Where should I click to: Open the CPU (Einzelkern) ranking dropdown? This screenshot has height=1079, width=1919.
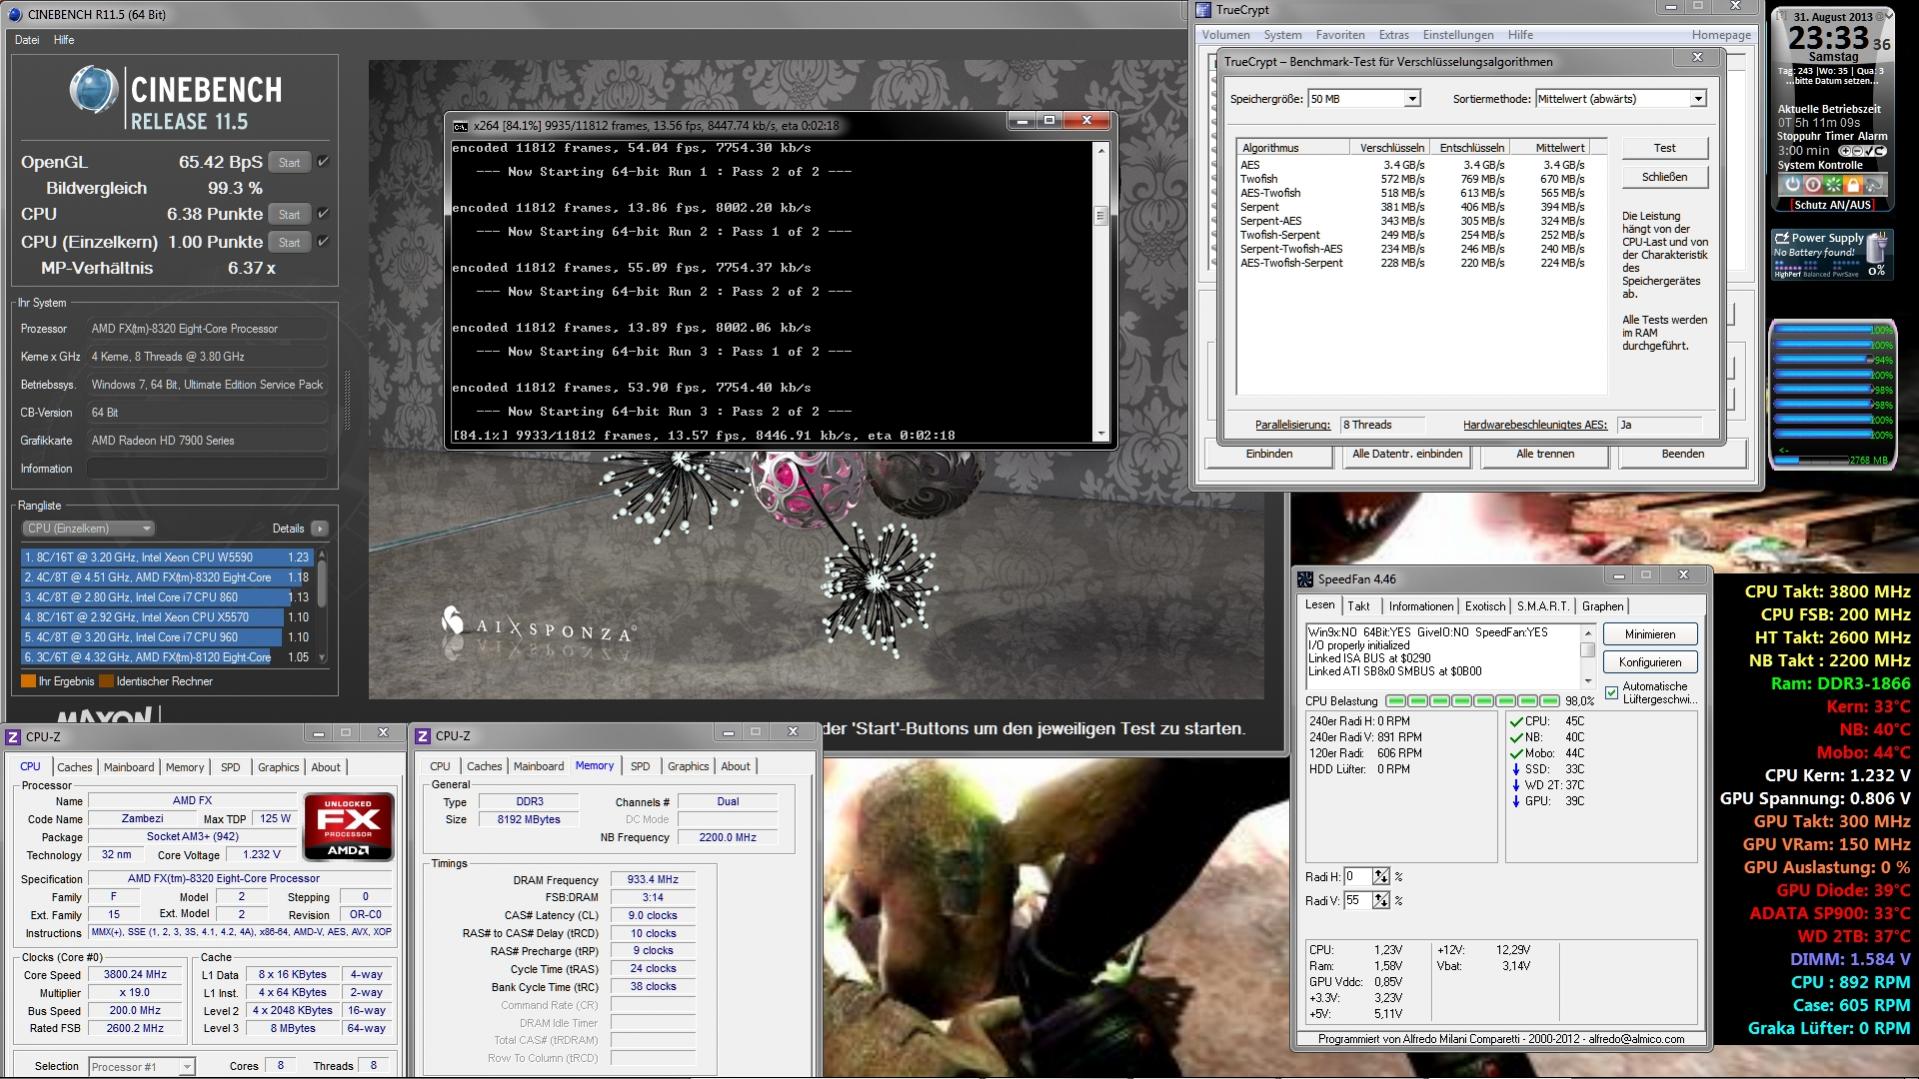[x=89, y=528]
